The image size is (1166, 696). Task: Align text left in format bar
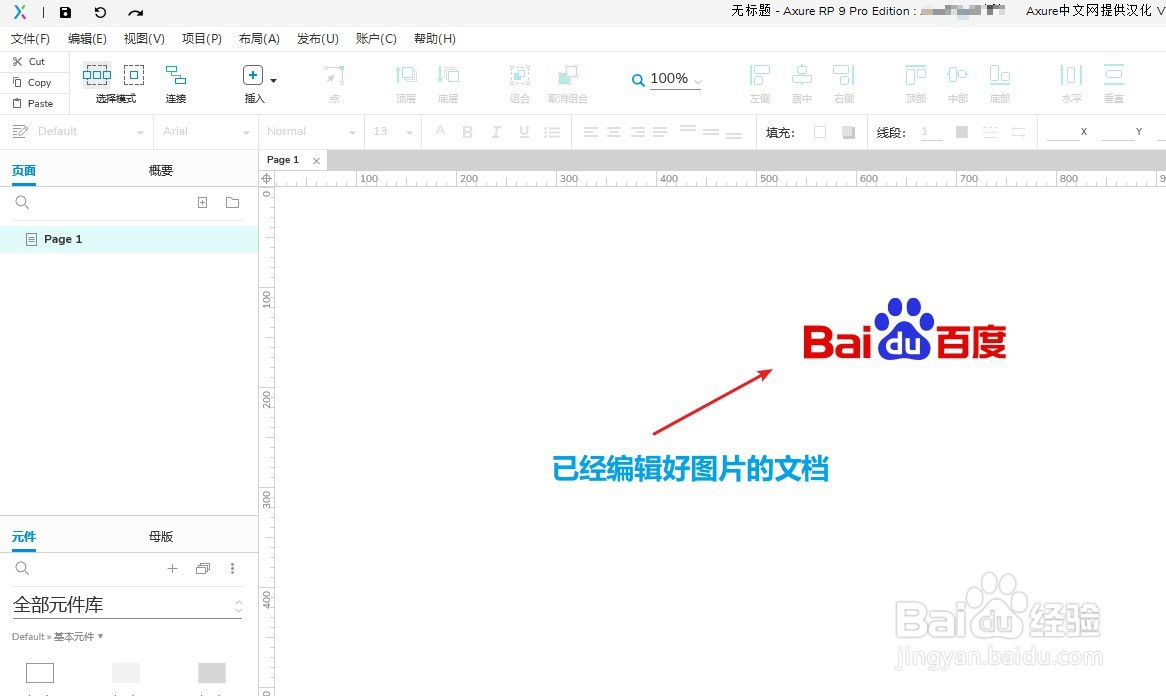pos(590,132)
